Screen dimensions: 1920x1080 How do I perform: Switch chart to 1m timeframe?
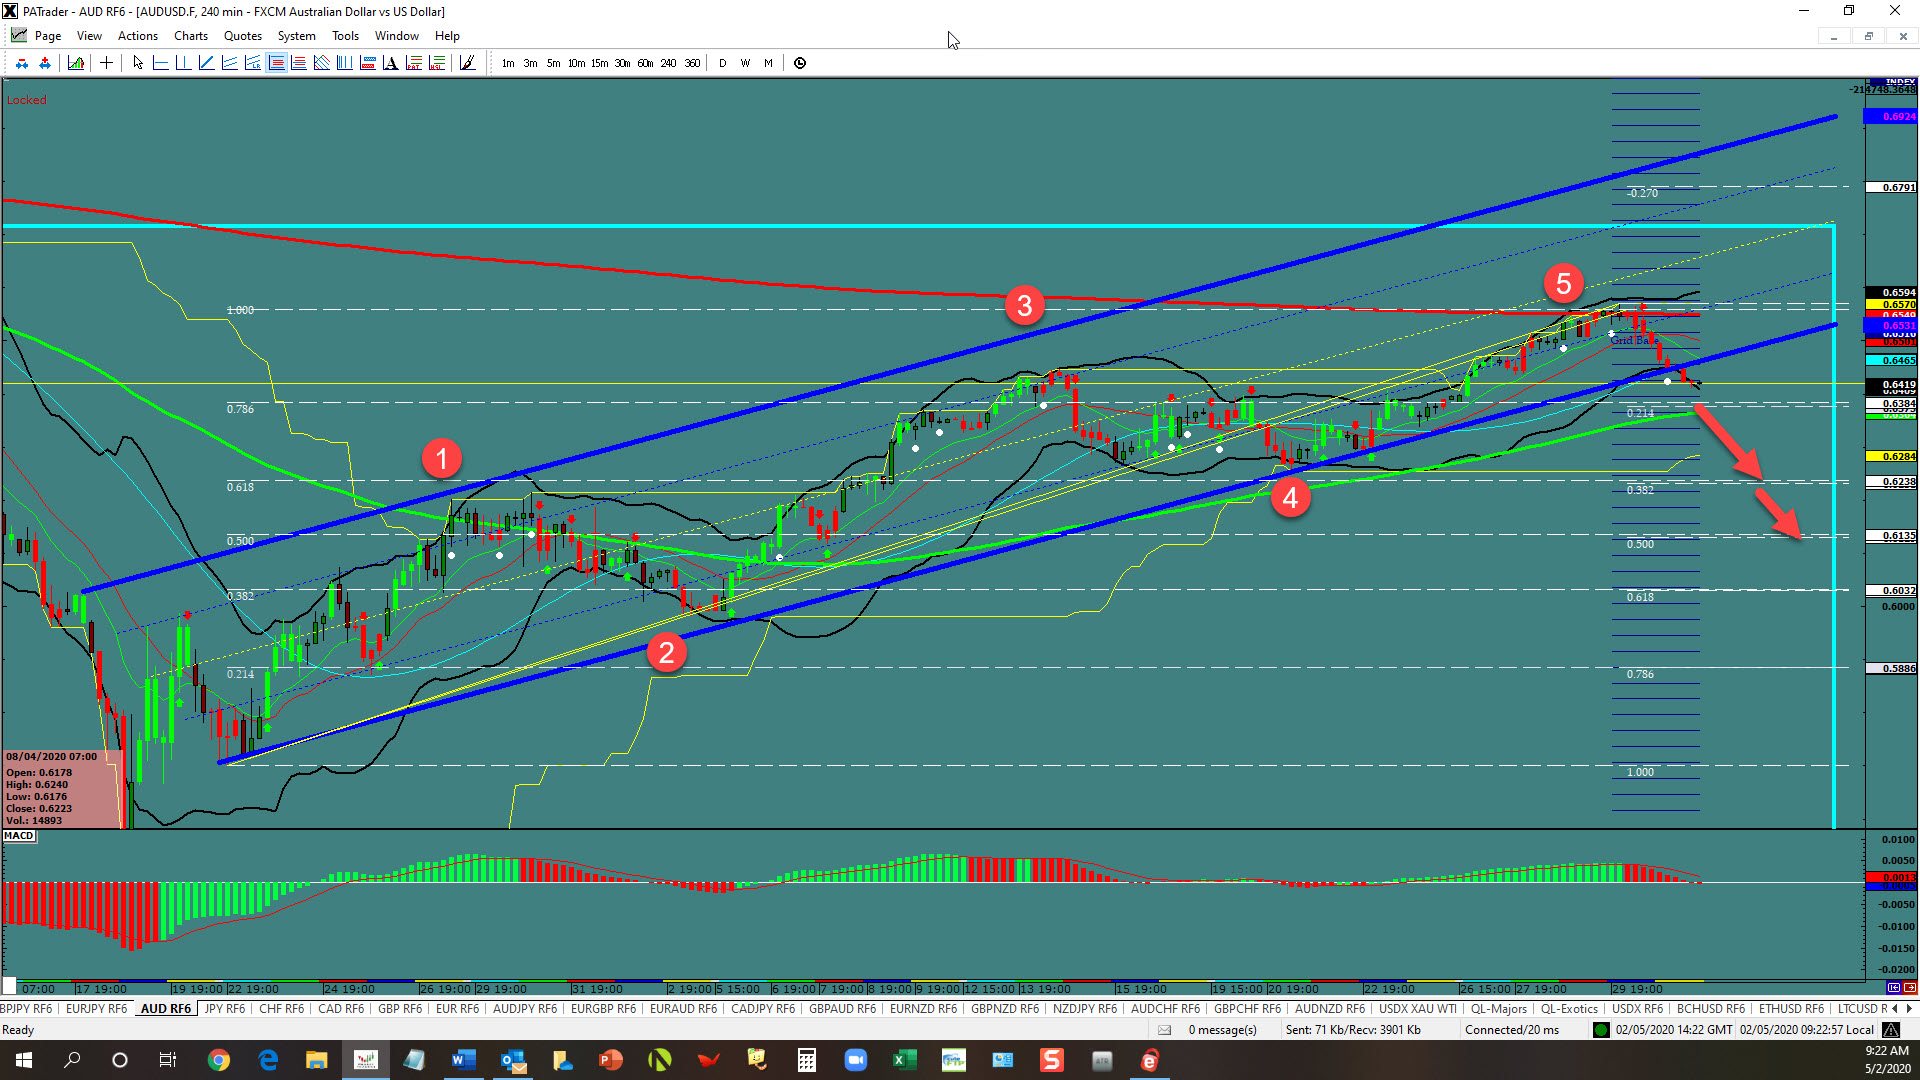point(508,63)
